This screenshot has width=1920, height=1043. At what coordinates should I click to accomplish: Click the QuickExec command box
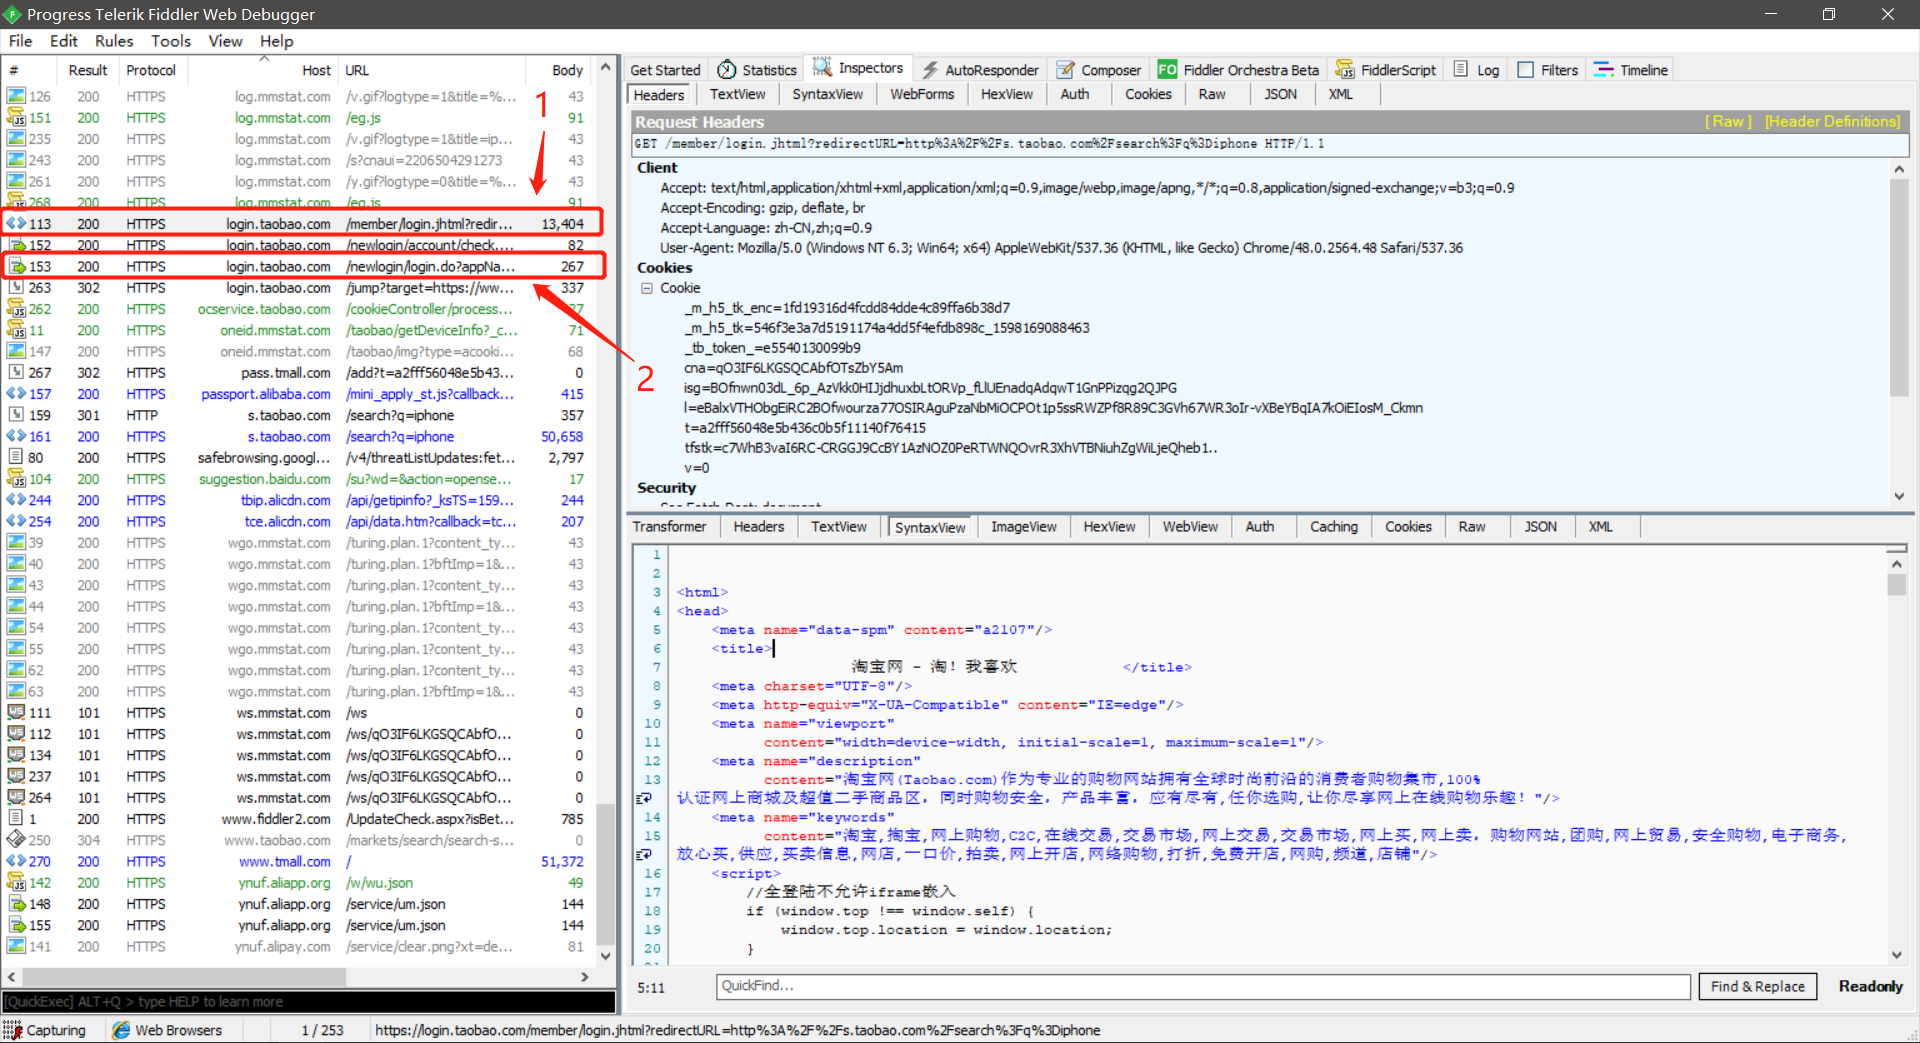(308, 1001)
